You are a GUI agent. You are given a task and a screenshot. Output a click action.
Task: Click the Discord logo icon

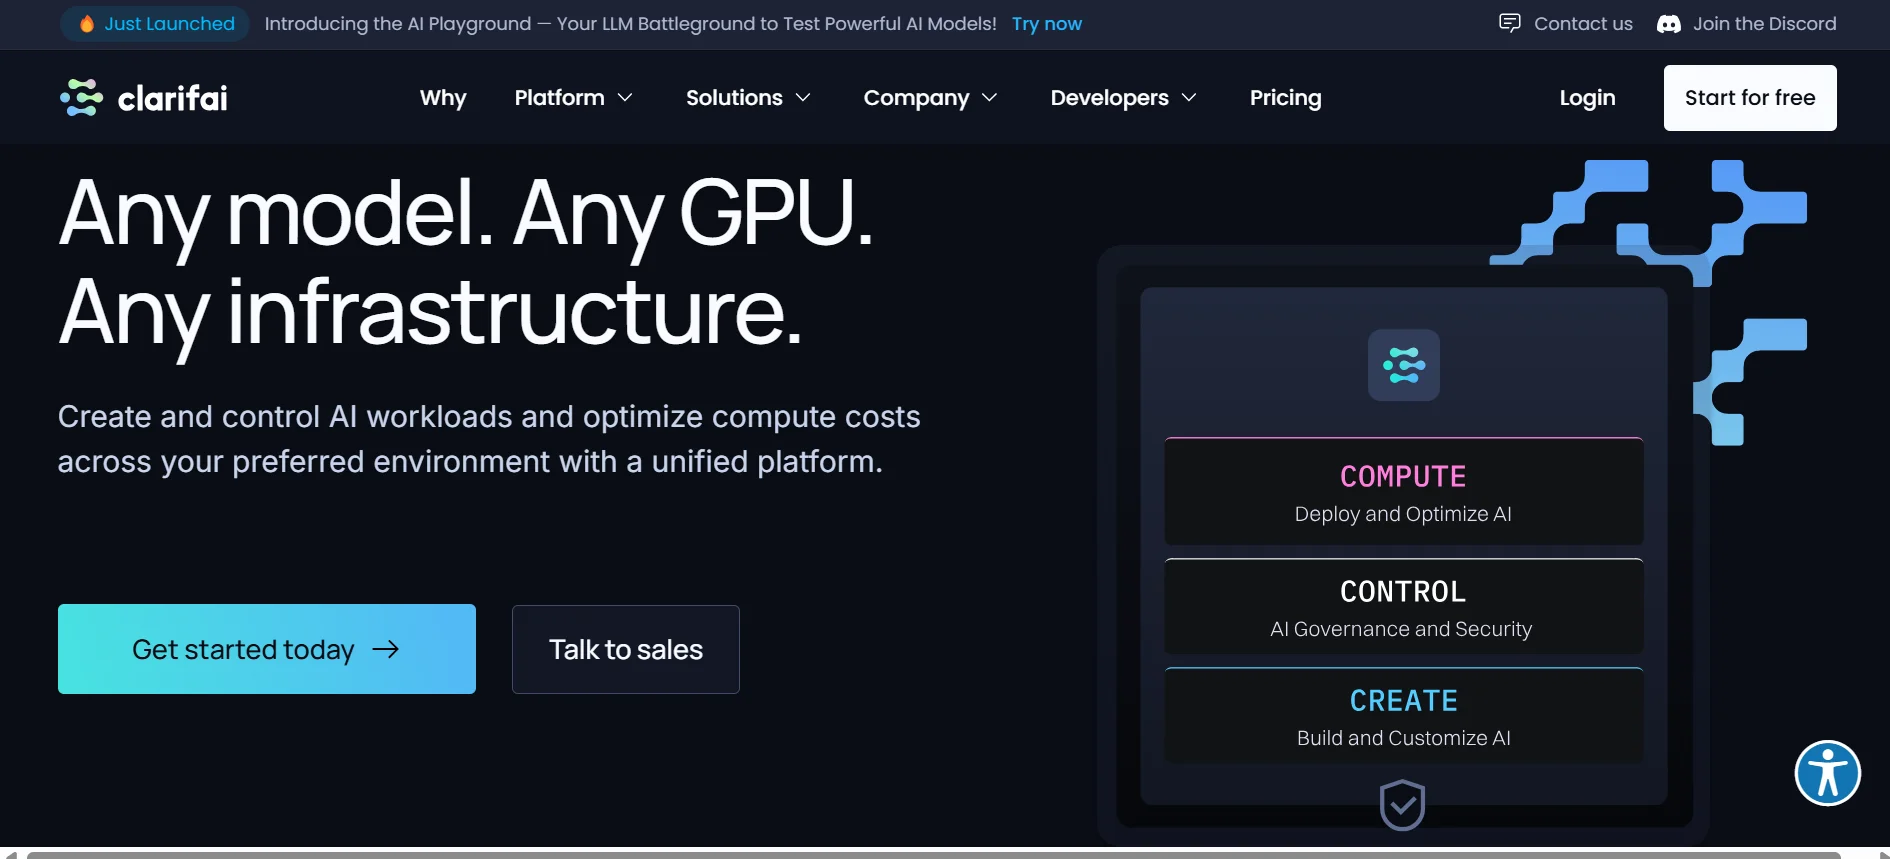(x=1669, y=24)
